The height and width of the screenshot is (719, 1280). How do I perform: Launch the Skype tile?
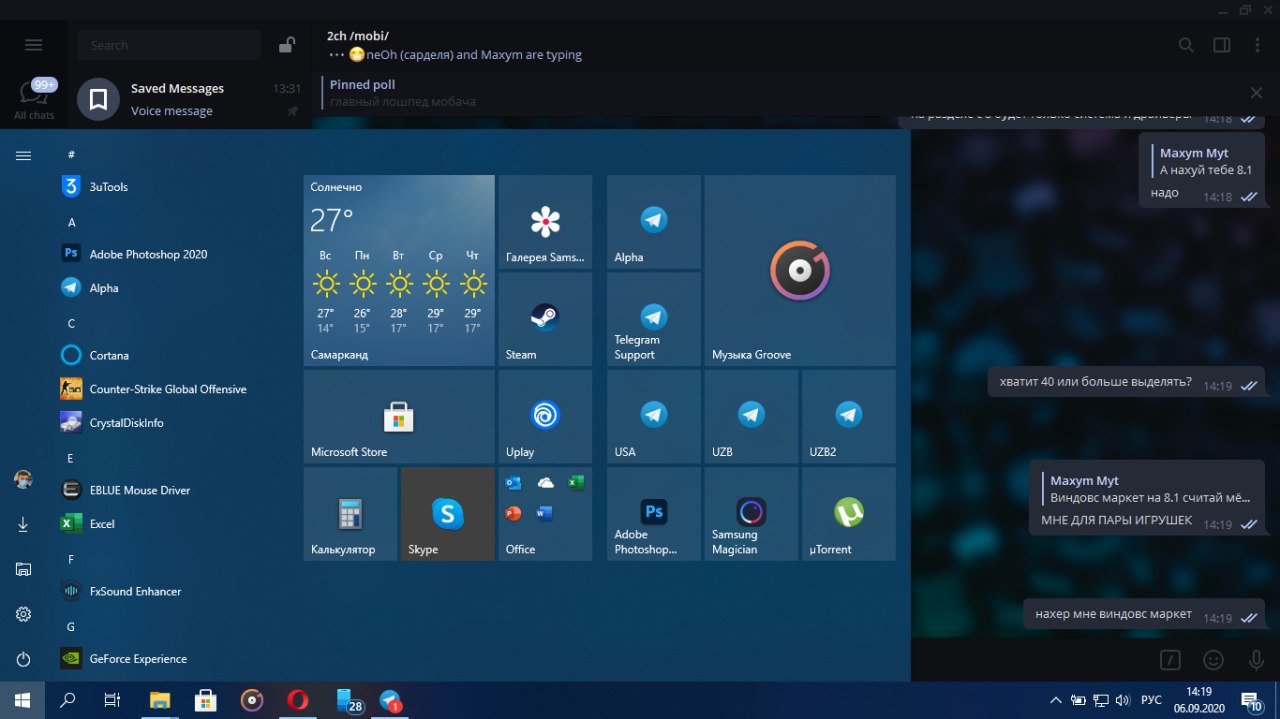pos(448,514)
